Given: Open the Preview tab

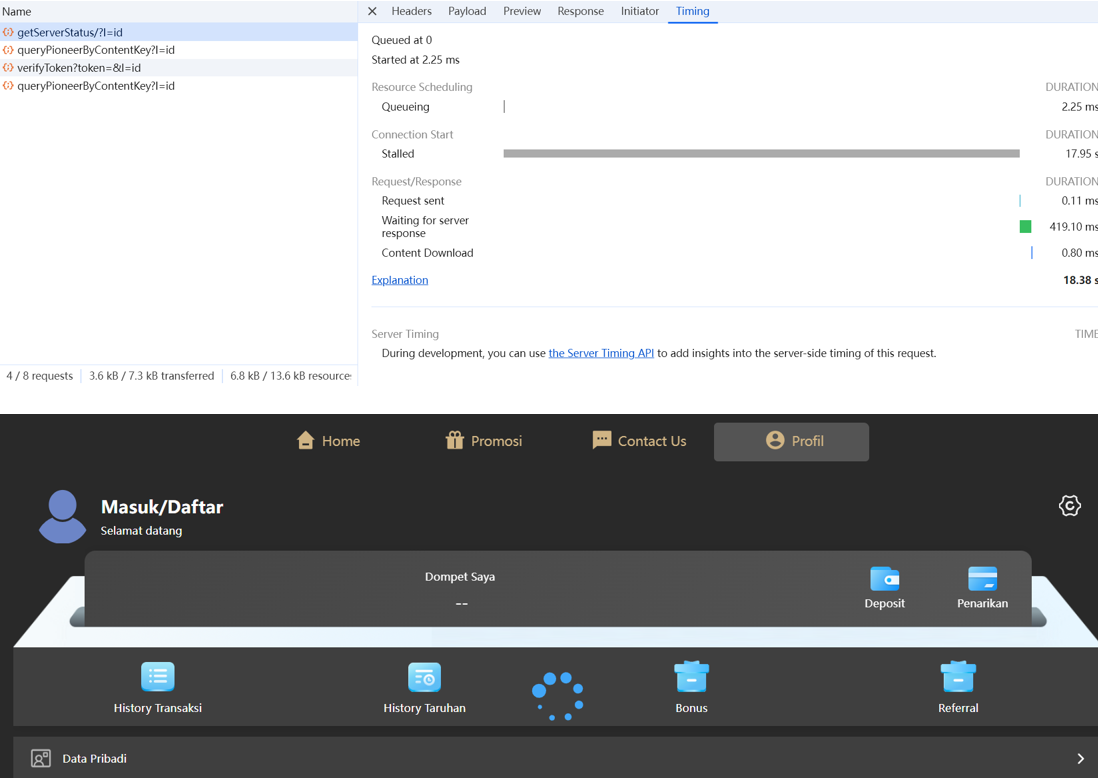Looking at the screenshot, I should click(x=522, y=11).
